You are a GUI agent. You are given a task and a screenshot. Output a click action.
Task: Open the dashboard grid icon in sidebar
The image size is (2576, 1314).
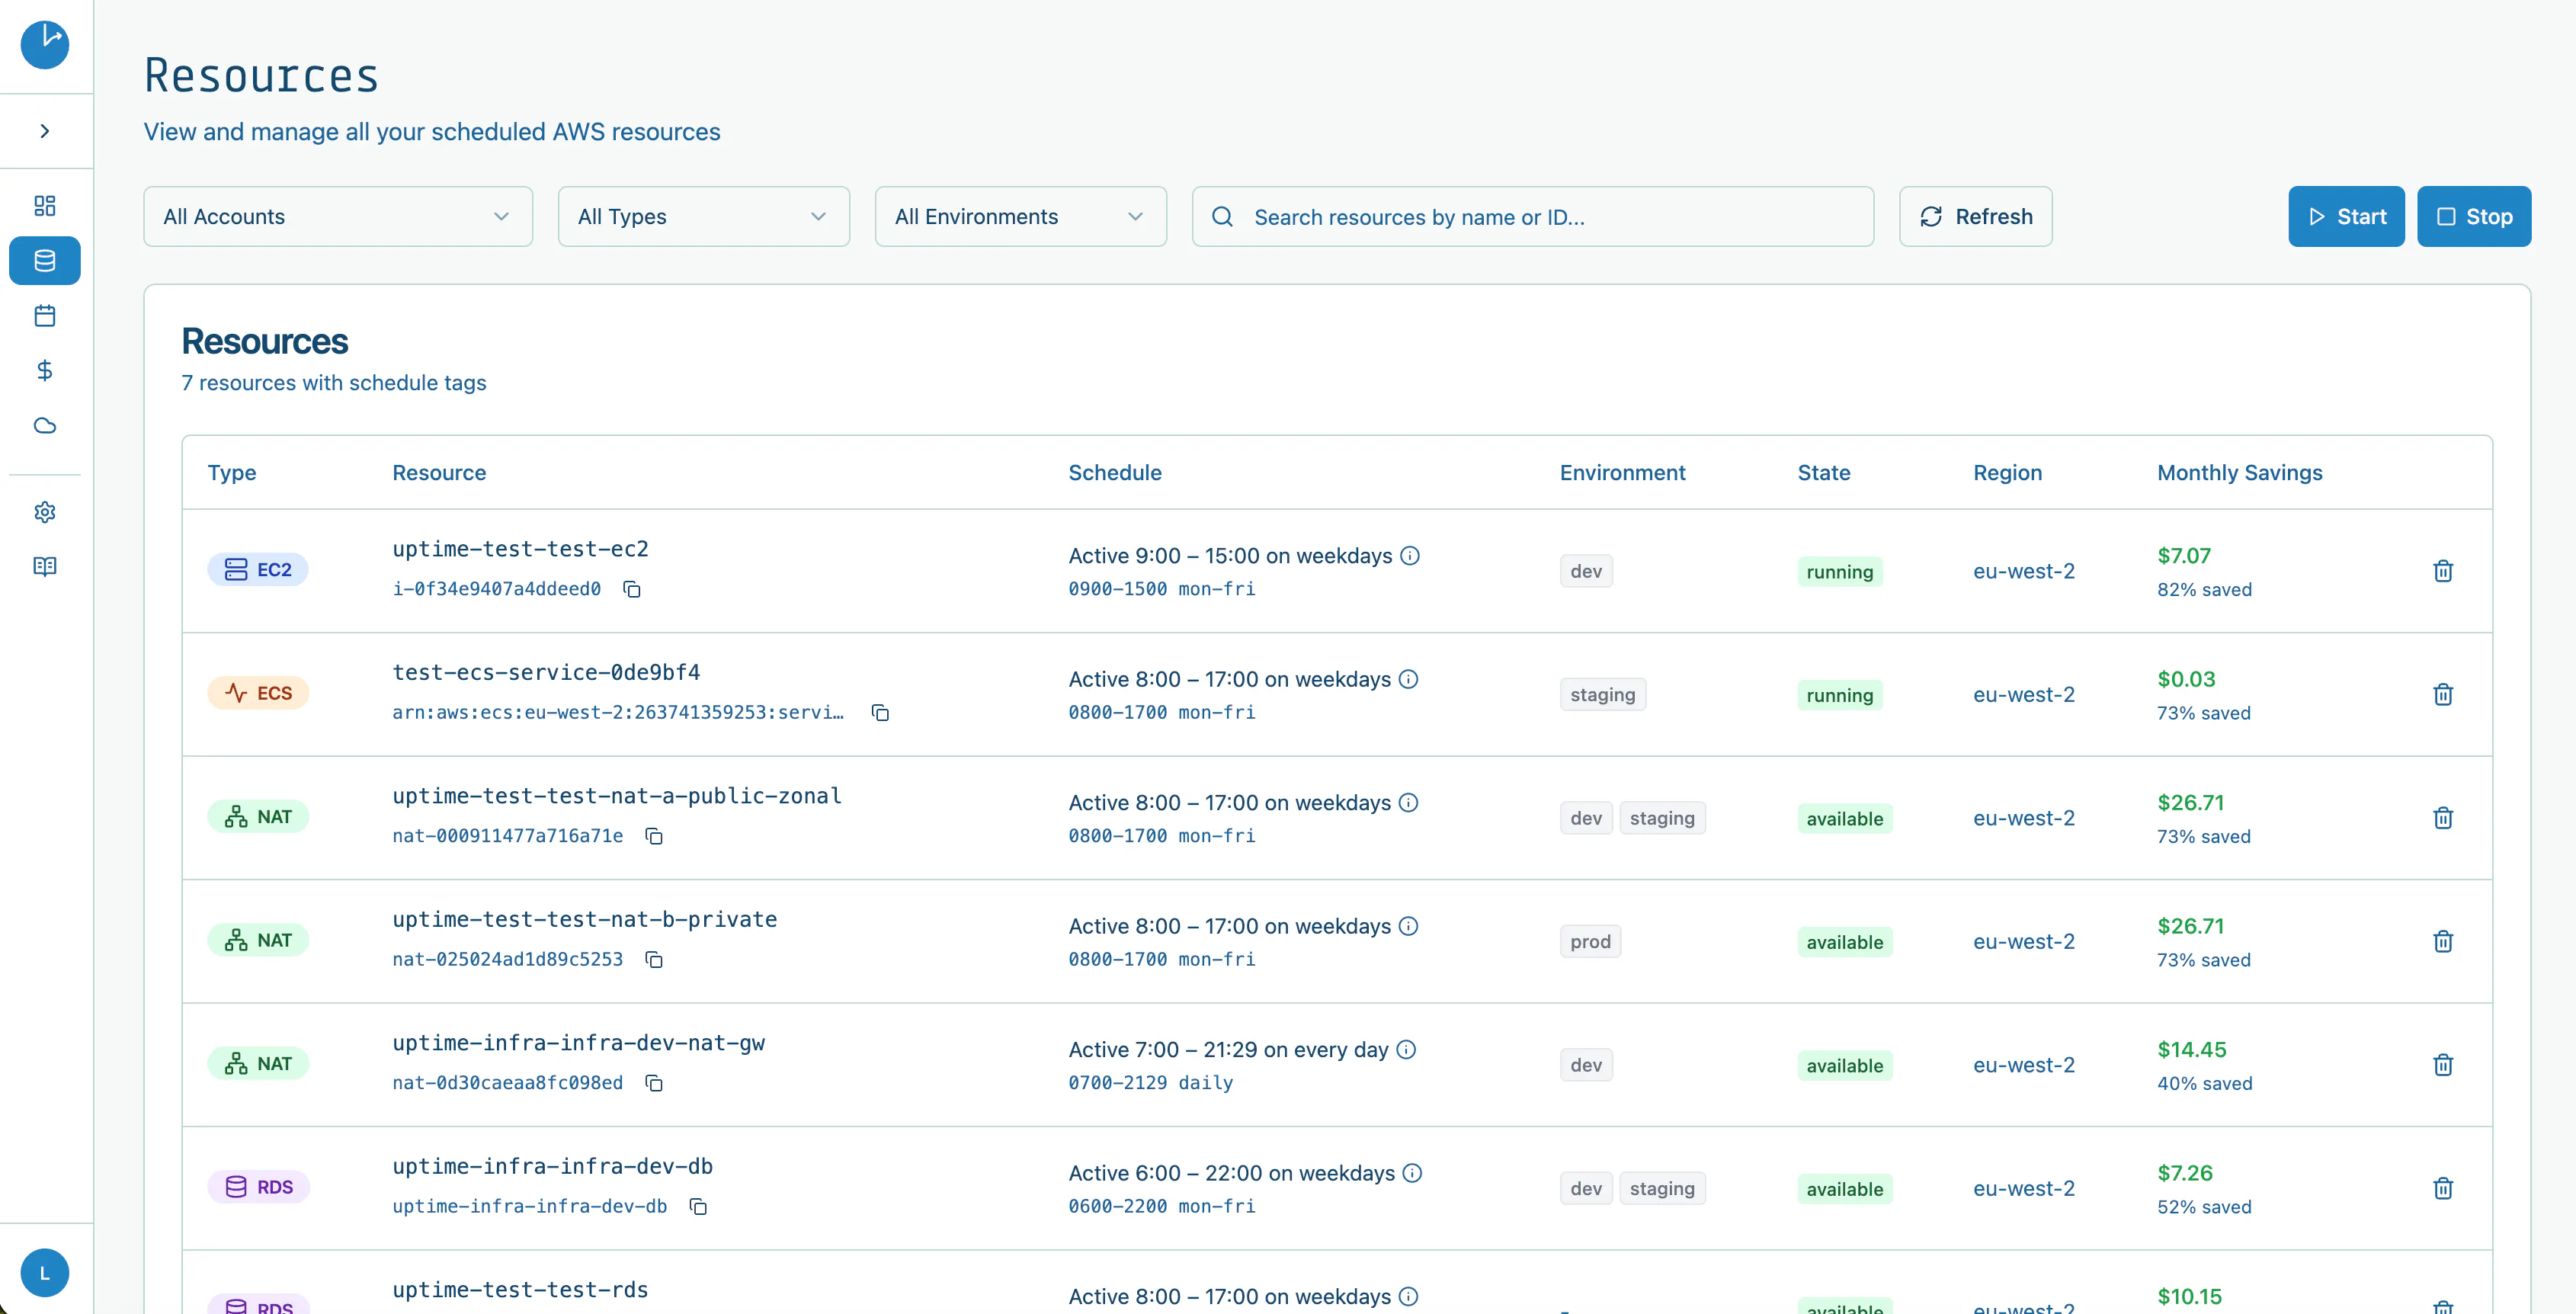45,206
